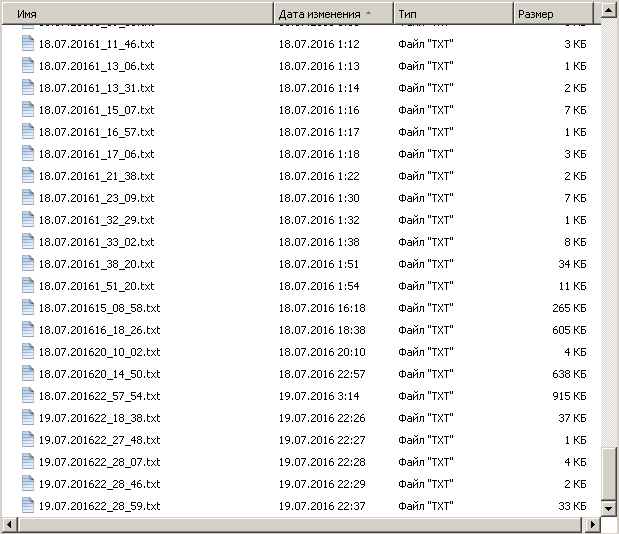Click the vertical scrollbar thumb
The width and height of the screenshot is (619, 534).
608,474
